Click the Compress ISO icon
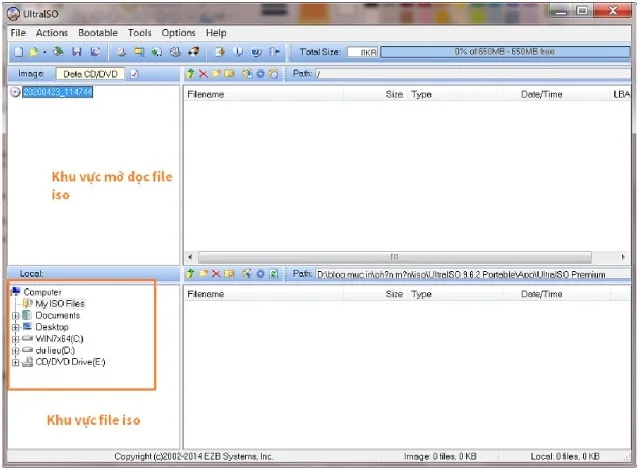The width and height of the screenshot is (640, 469). click(139, 52)
